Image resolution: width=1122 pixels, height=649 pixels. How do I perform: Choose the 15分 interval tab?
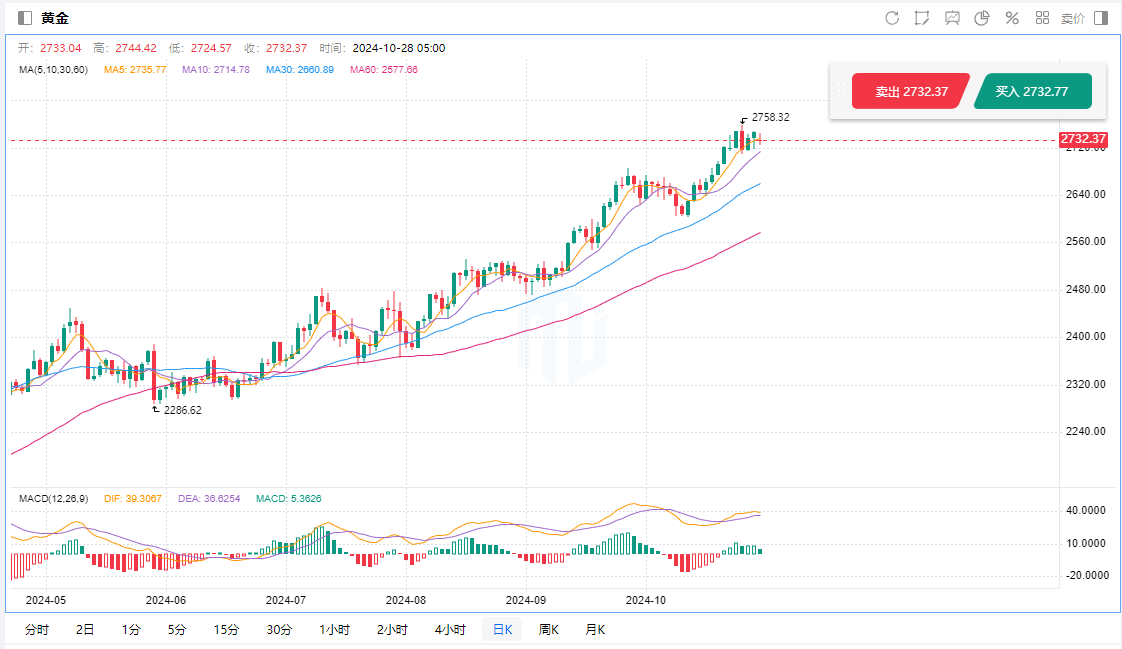226,629
